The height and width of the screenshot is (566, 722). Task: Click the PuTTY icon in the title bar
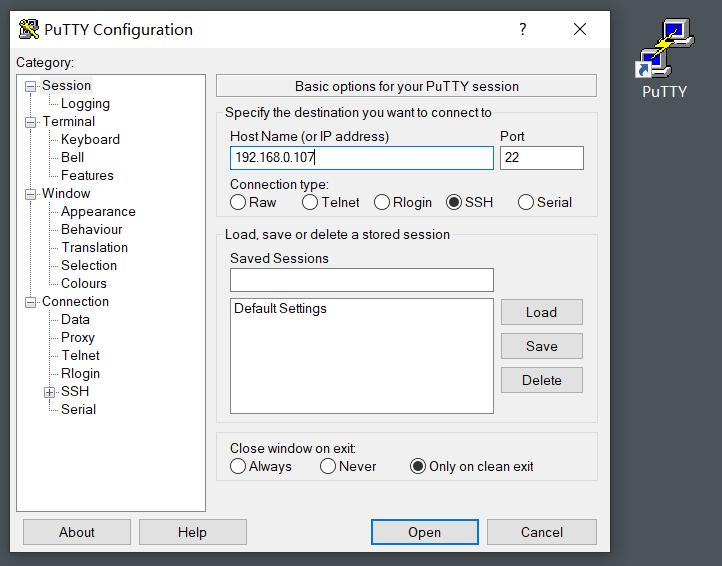[29, 29]
